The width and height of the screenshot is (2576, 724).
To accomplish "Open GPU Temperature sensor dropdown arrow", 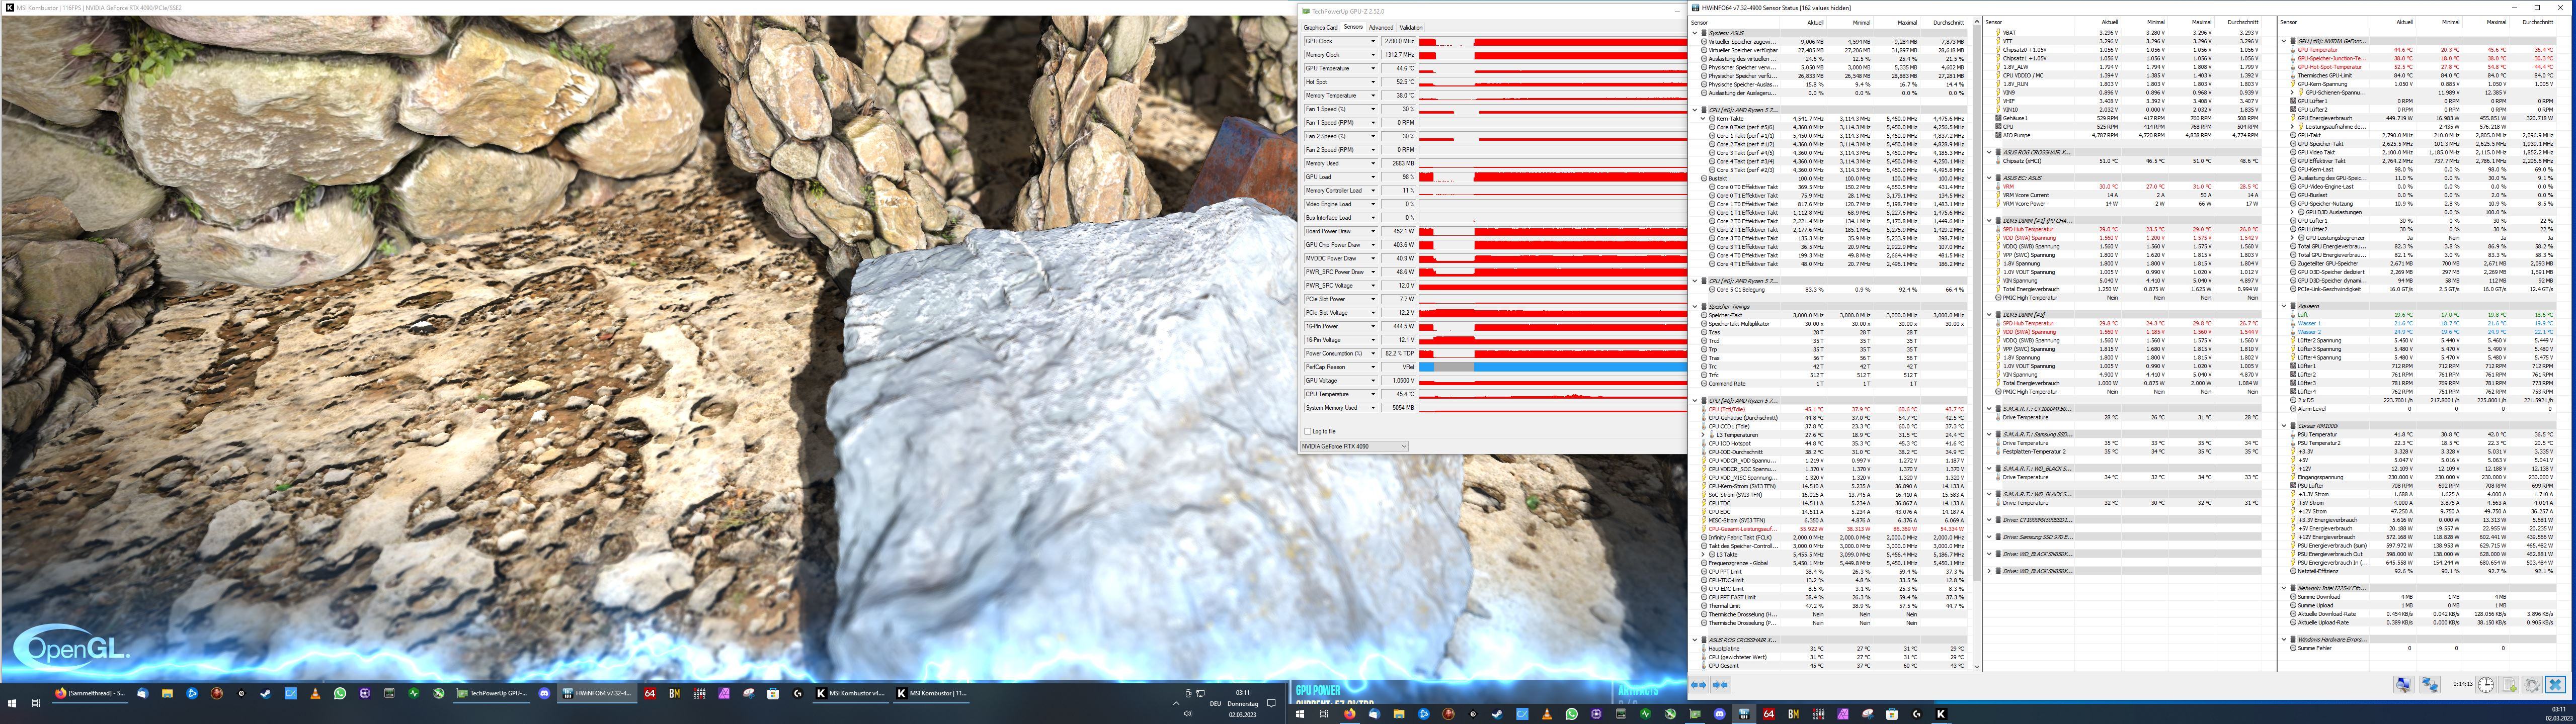I will click(x=1373, y=69).
